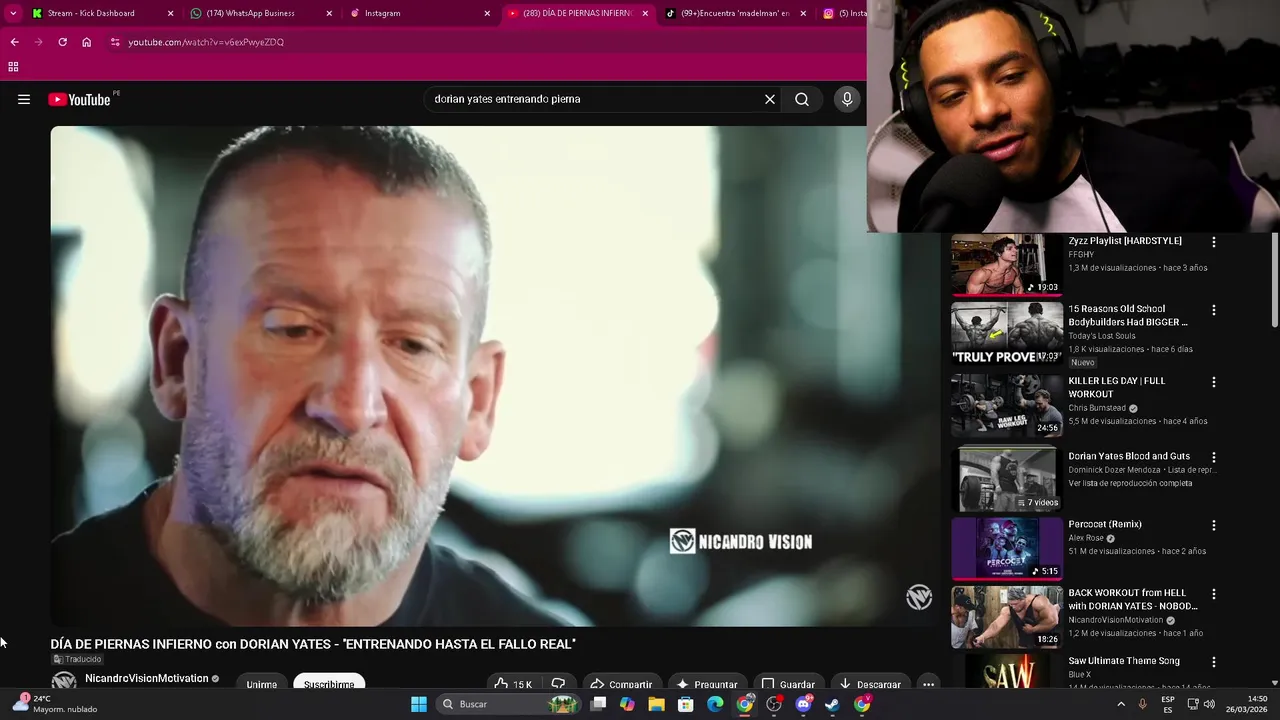This screenshot has height=720, width=1280.
Task: Close the Instagram tab
Action: tap(487, 13)
